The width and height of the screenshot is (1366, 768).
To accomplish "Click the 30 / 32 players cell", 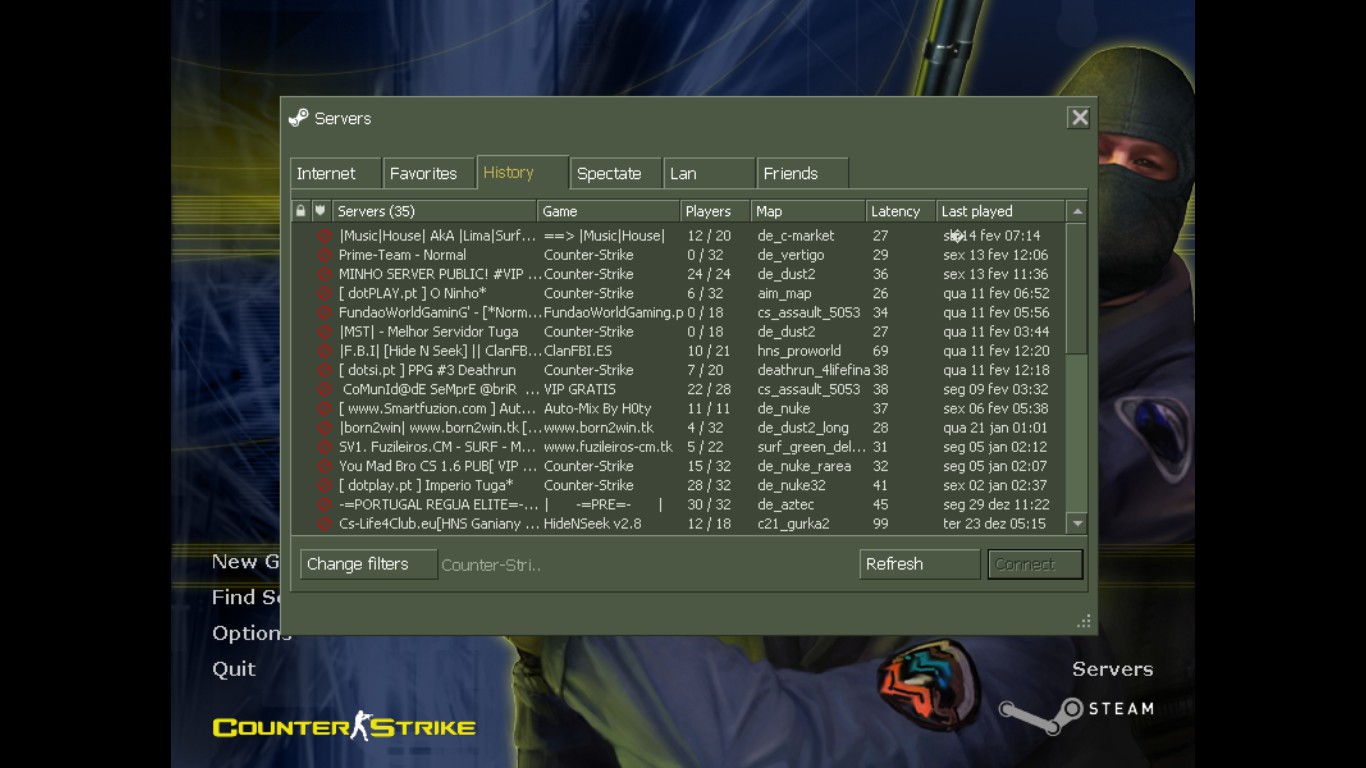I will [x=709, y=504].
